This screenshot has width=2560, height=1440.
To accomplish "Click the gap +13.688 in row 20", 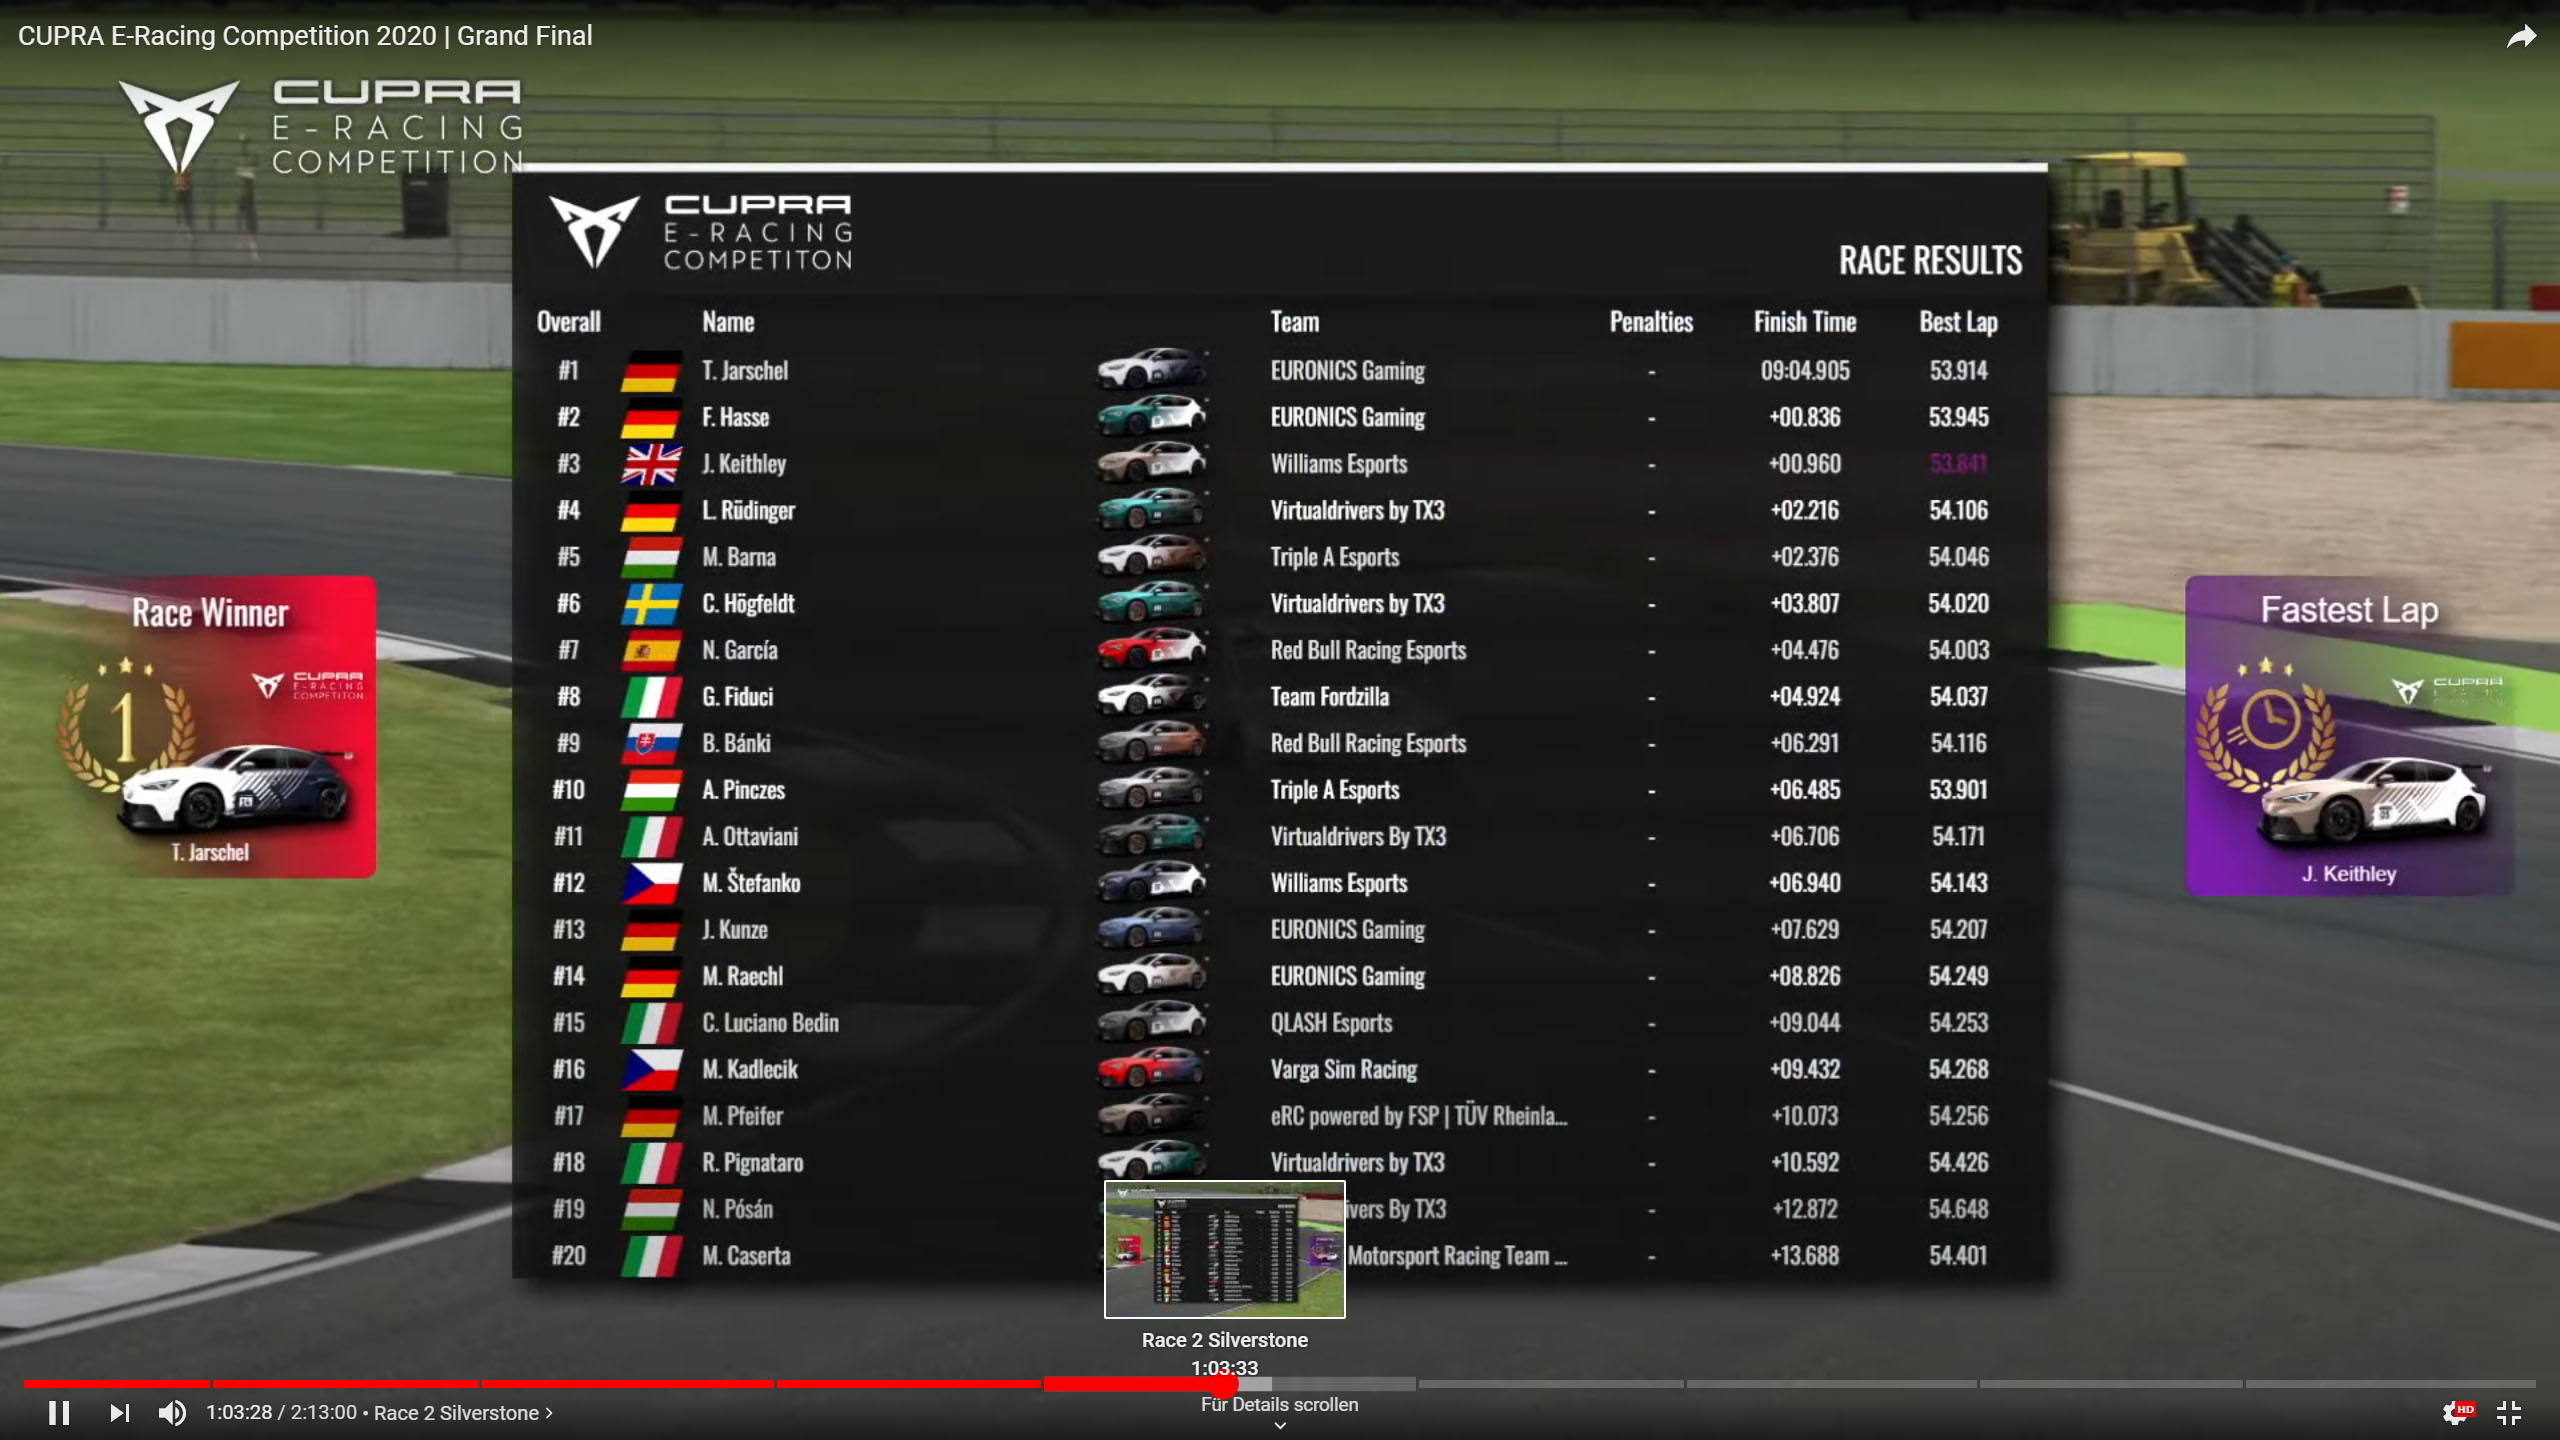I will [1805, 1256].
